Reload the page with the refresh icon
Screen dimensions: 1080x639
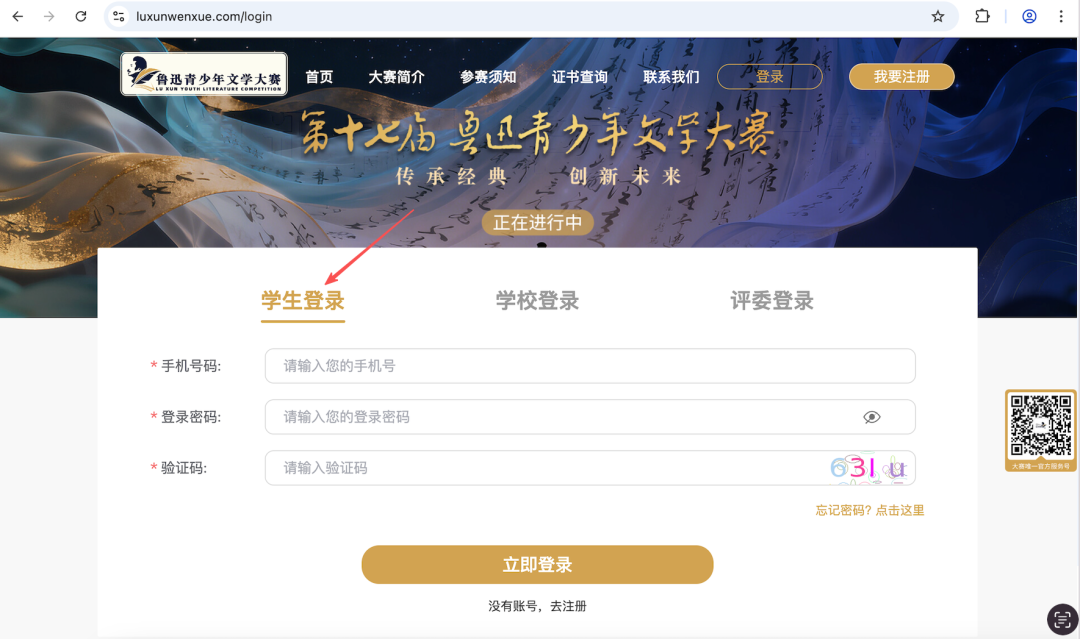81,17
